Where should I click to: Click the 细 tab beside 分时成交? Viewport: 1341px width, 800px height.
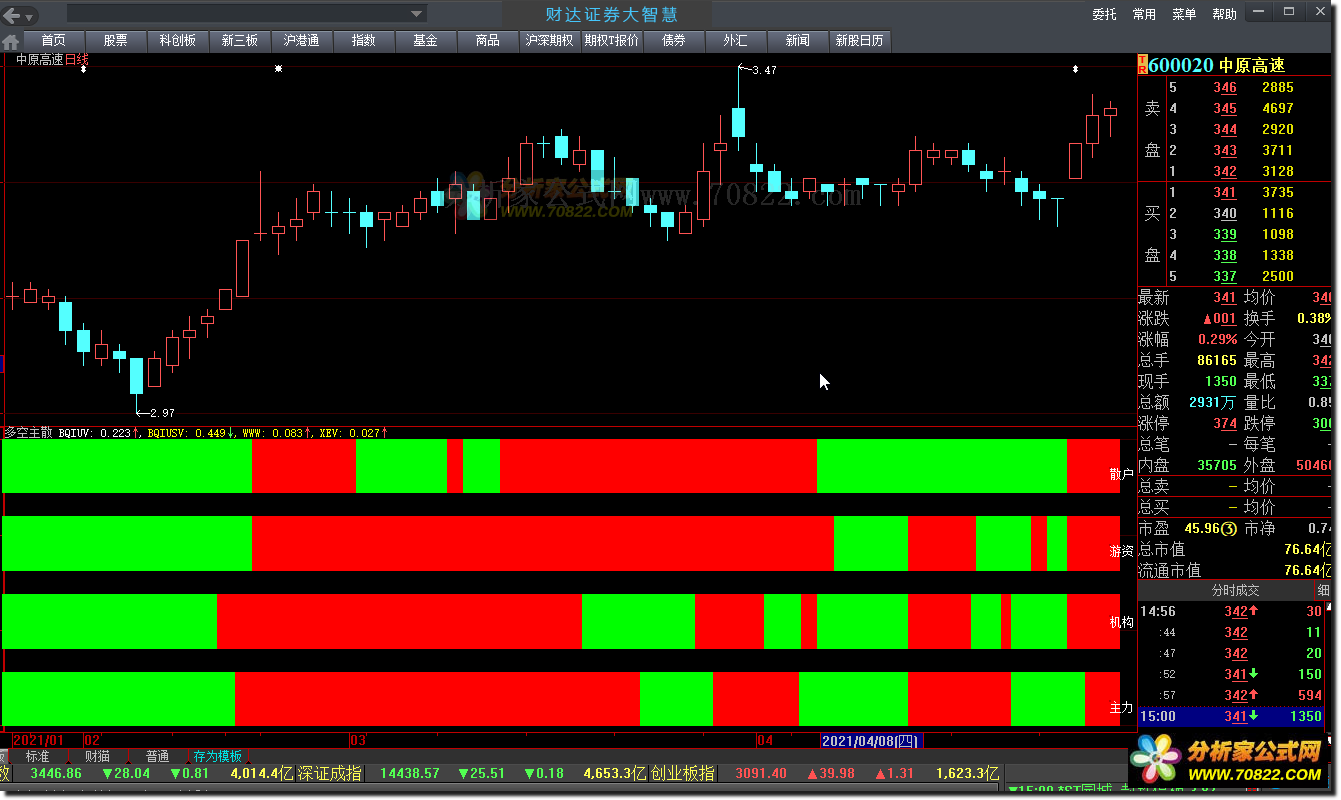point(1324,591)
